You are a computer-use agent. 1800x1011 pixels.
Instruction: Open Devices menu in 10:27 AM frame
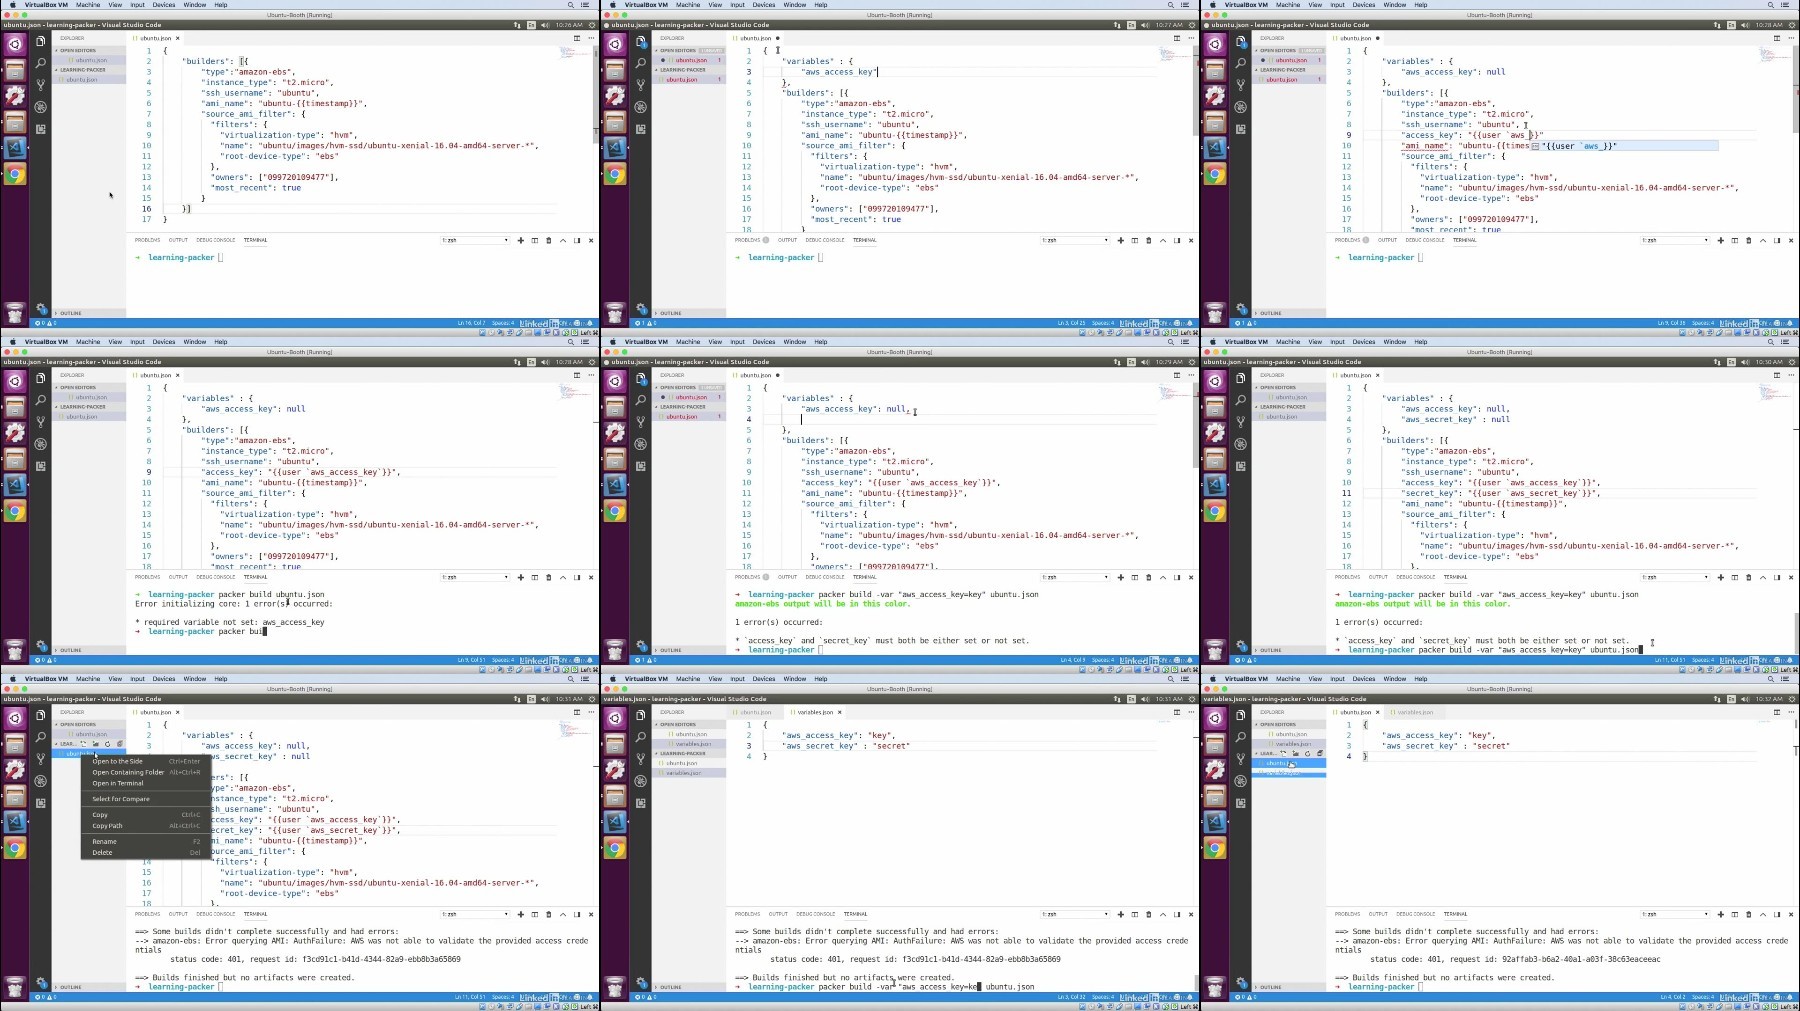coord(764,5)
